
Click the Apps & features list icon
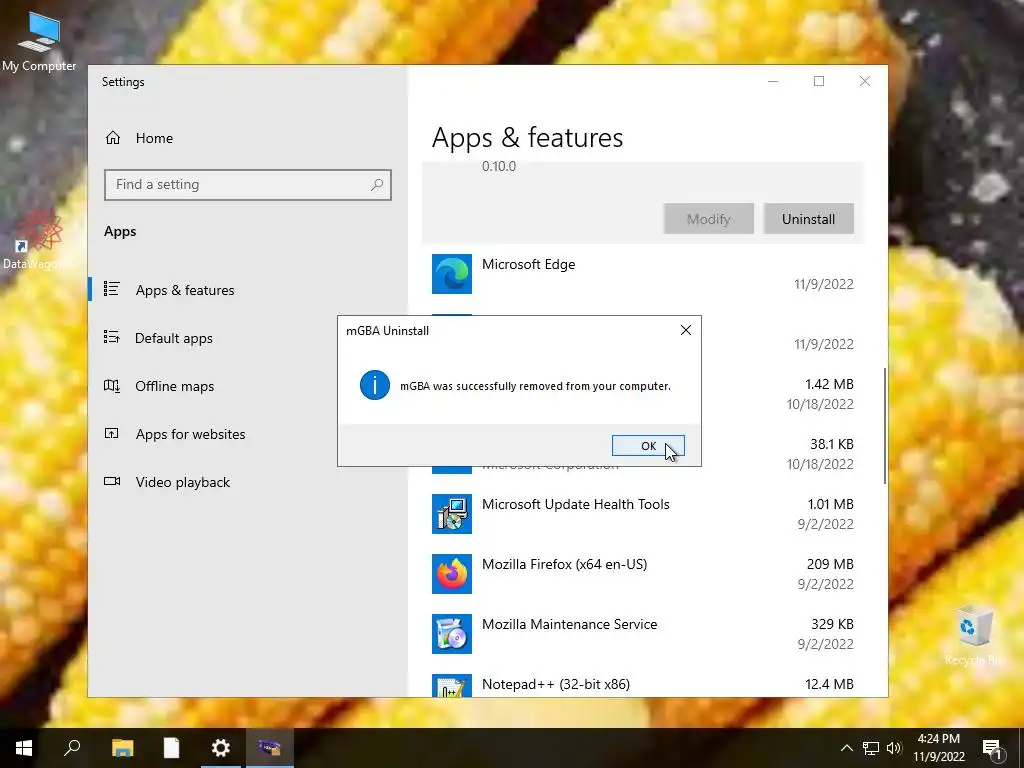tap(112, 289)
